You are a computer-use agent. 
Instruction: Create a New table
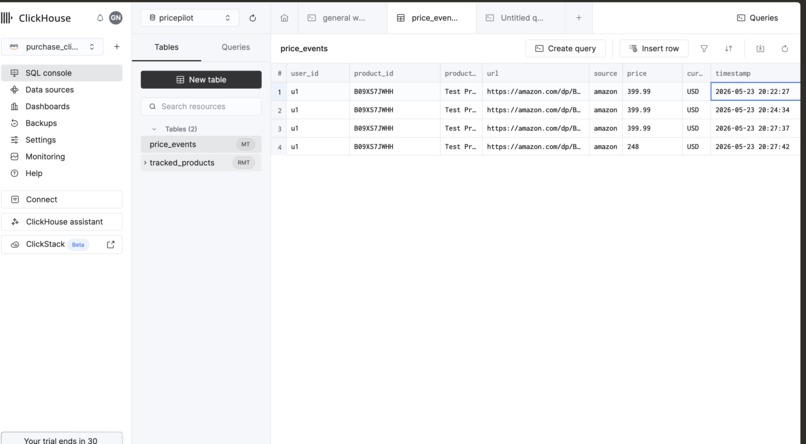pos(201,80)
